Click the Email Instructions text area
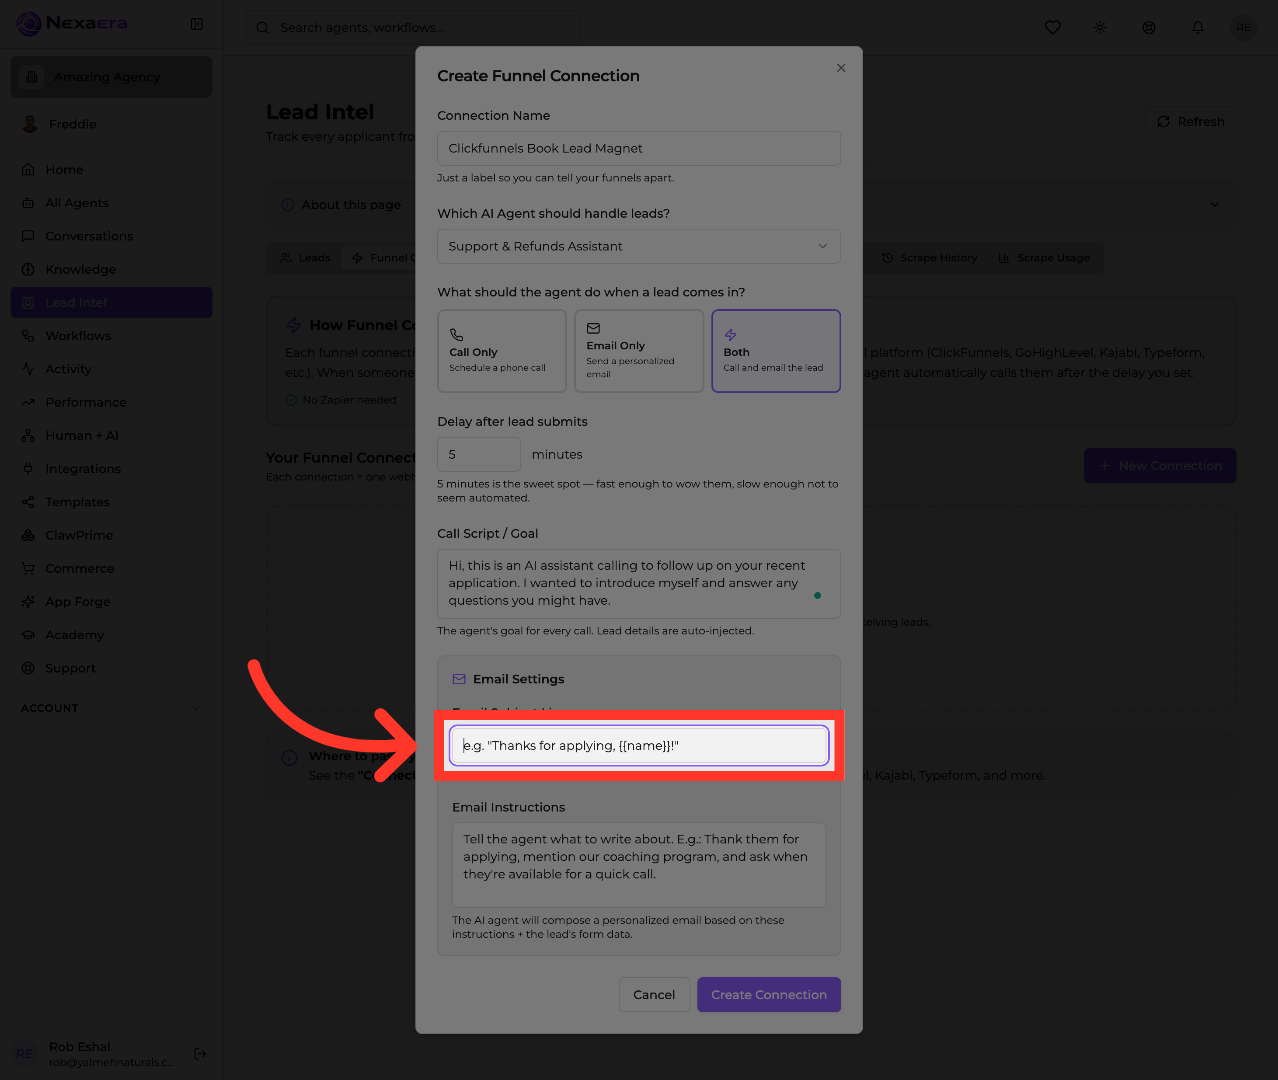Screen dimensions: 1278x1080 pos(639,865)
